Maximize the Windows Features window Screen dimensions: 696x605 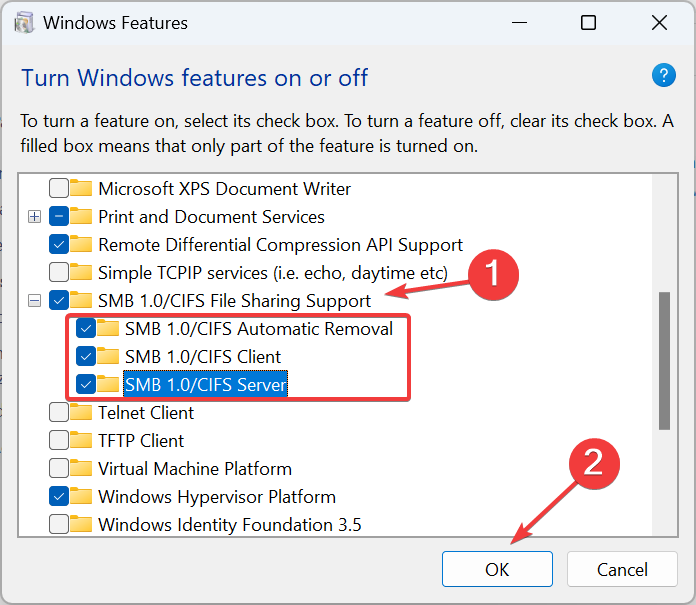pos(588,22)
